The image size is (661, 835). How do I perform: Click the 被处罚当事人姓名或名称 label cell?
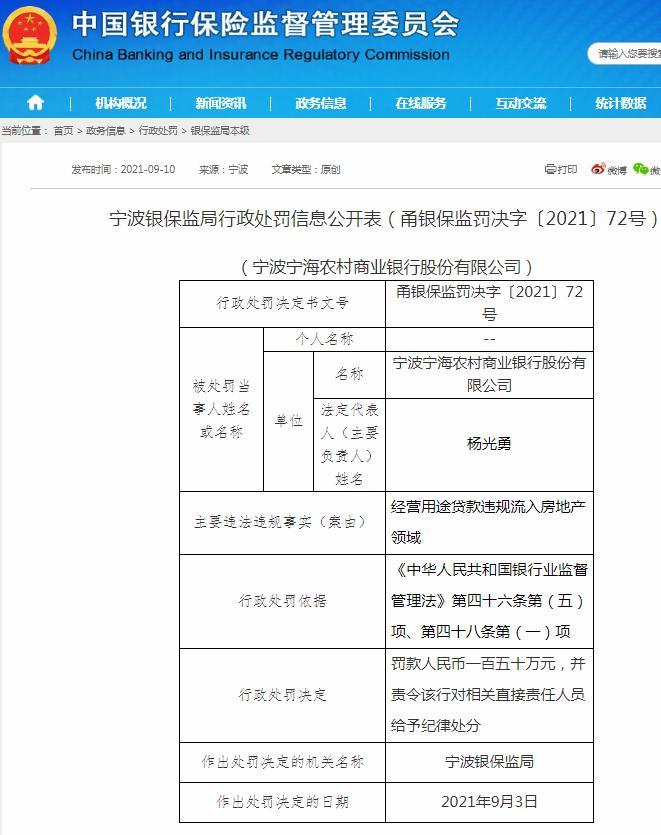(222, 409)
